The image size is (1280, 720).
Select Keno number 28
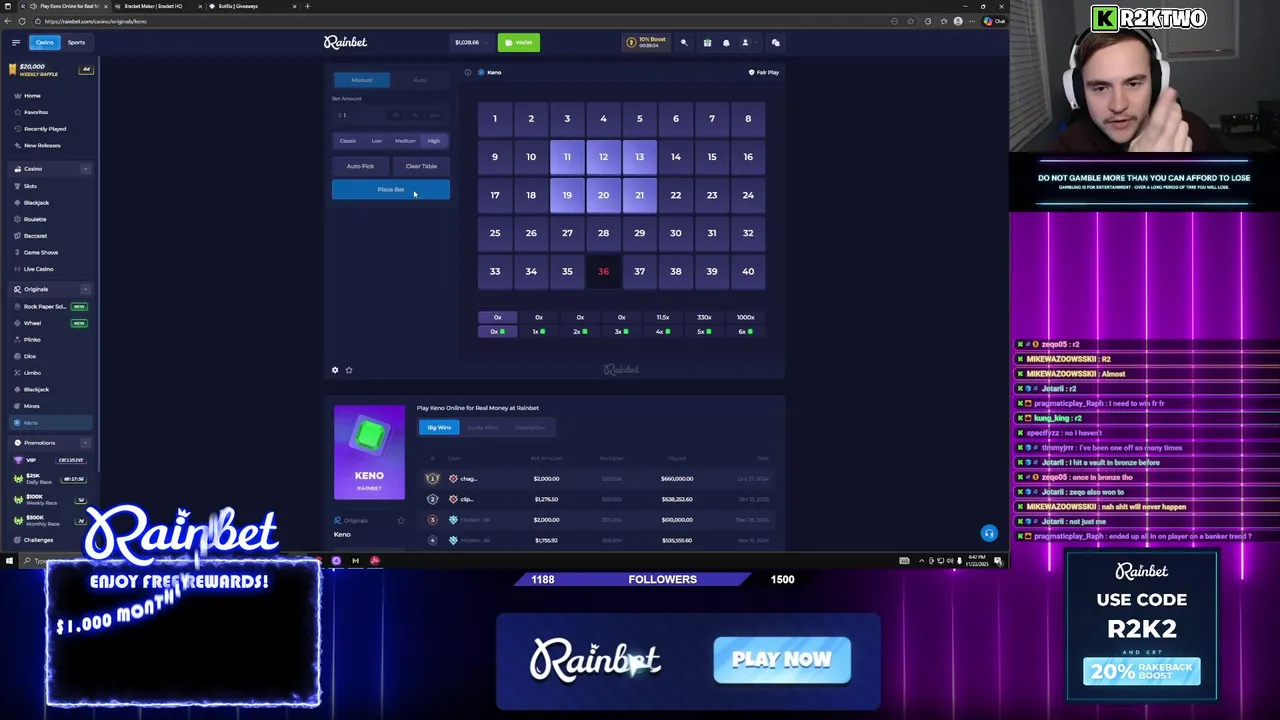pos(603,233)
